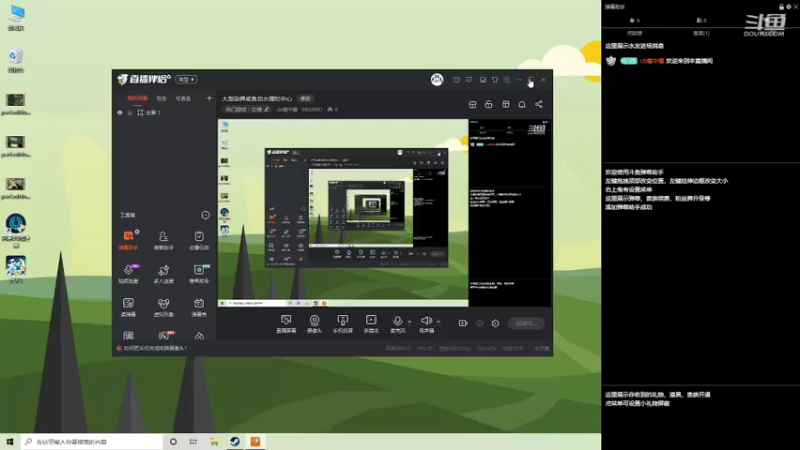
Task: Click the status text at bottom-right of status bar
Action: coord(541,348)
